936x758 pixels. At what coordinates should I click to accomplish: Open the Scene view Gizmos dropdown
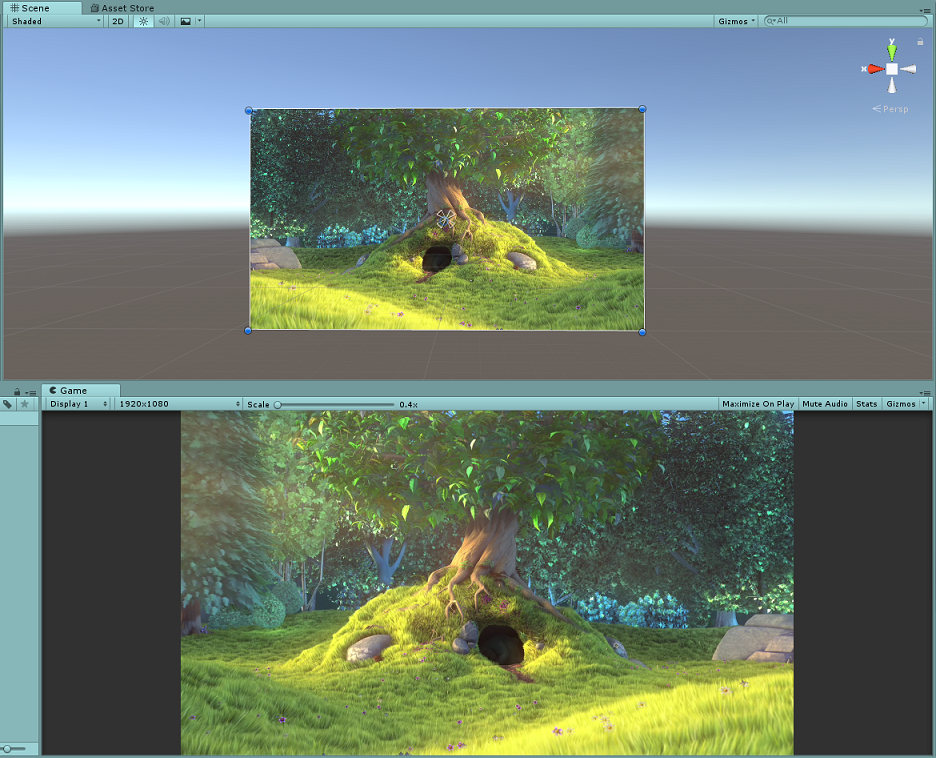[x=737, y=21]
